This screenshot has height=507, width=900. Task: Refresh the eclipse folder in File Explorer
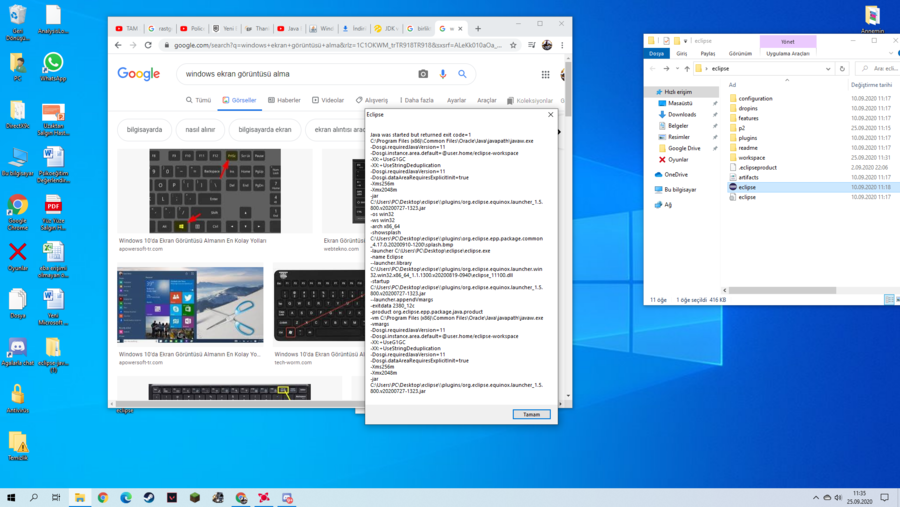[x=842, y=69]
